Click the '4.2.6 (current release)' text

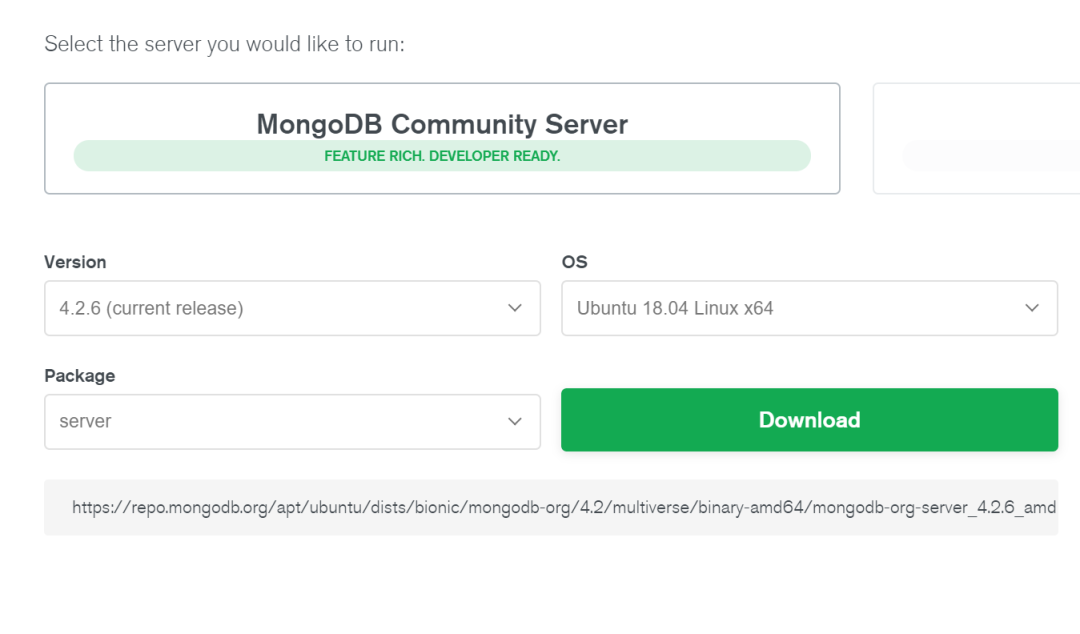(x=151, y=308)
